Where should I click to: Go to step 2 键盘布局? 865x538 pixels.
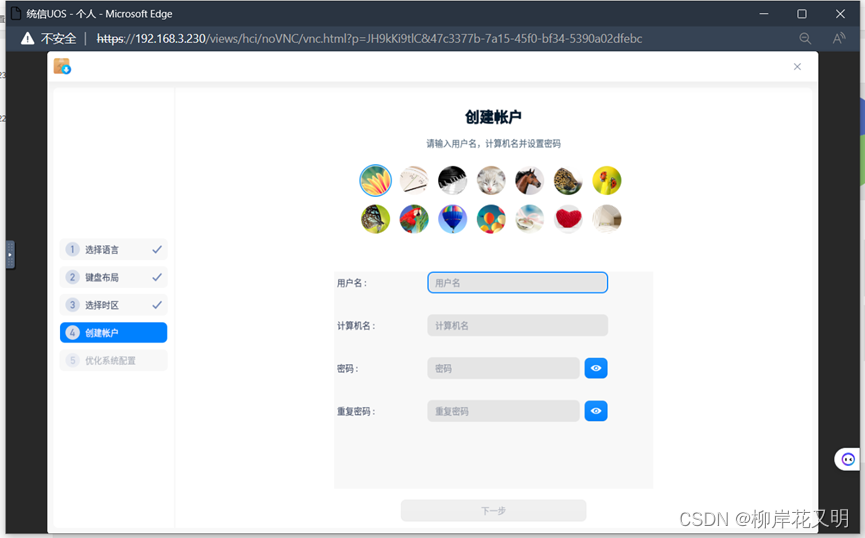point(114,277)
